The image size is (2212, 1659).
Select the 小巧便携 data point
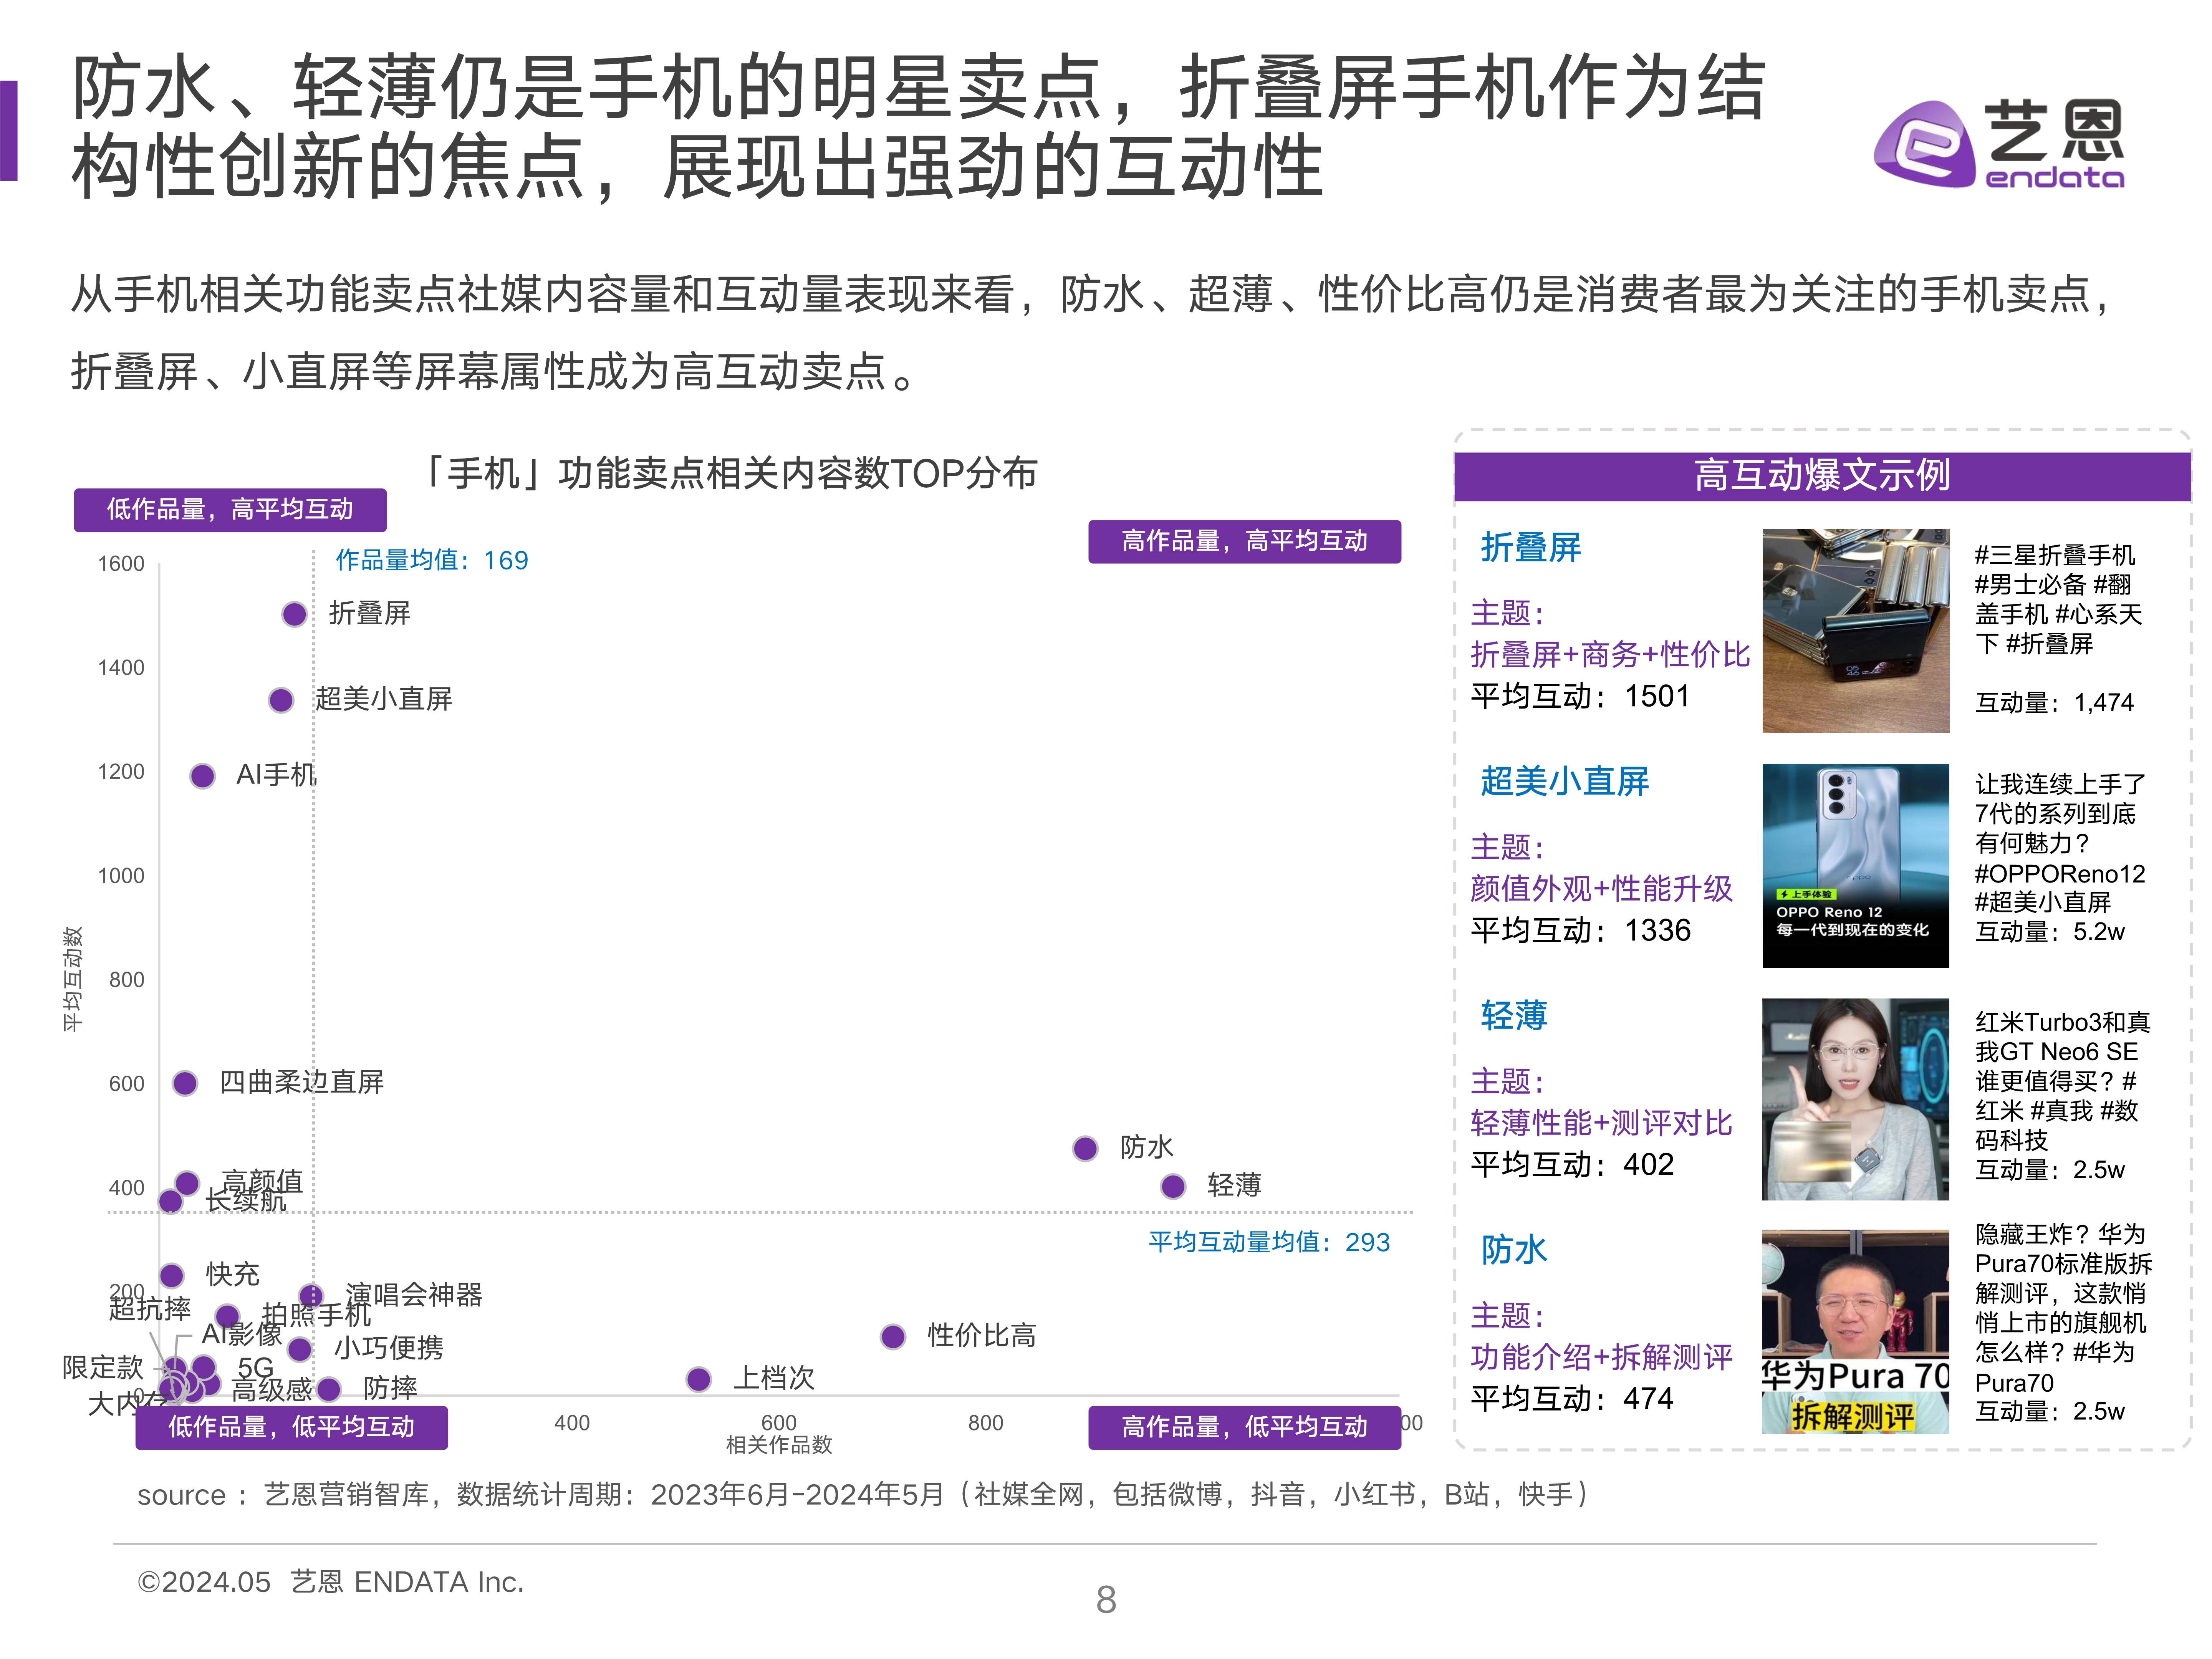(x=299, y=1349)
